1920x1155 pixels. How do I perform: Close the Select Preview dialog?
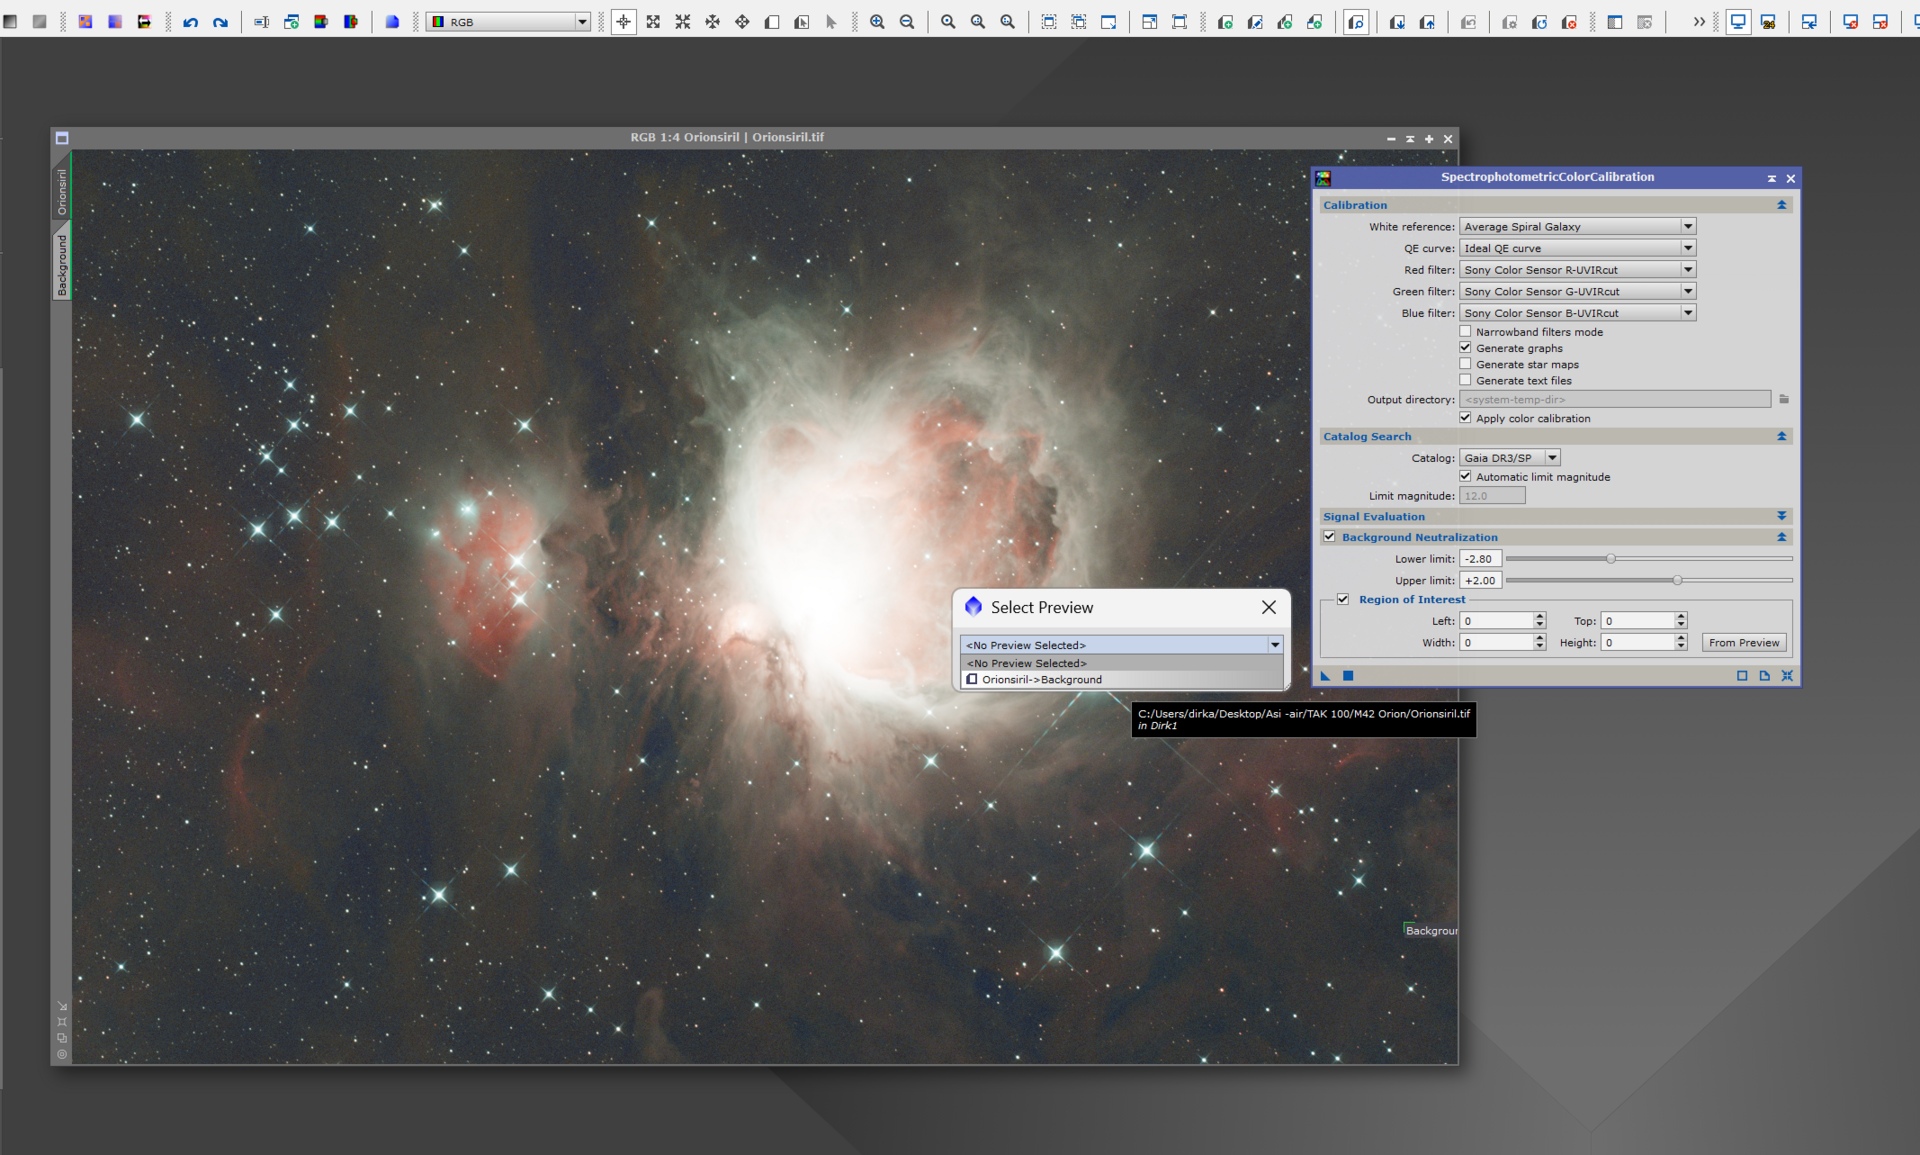click(x=1269, y=607)
